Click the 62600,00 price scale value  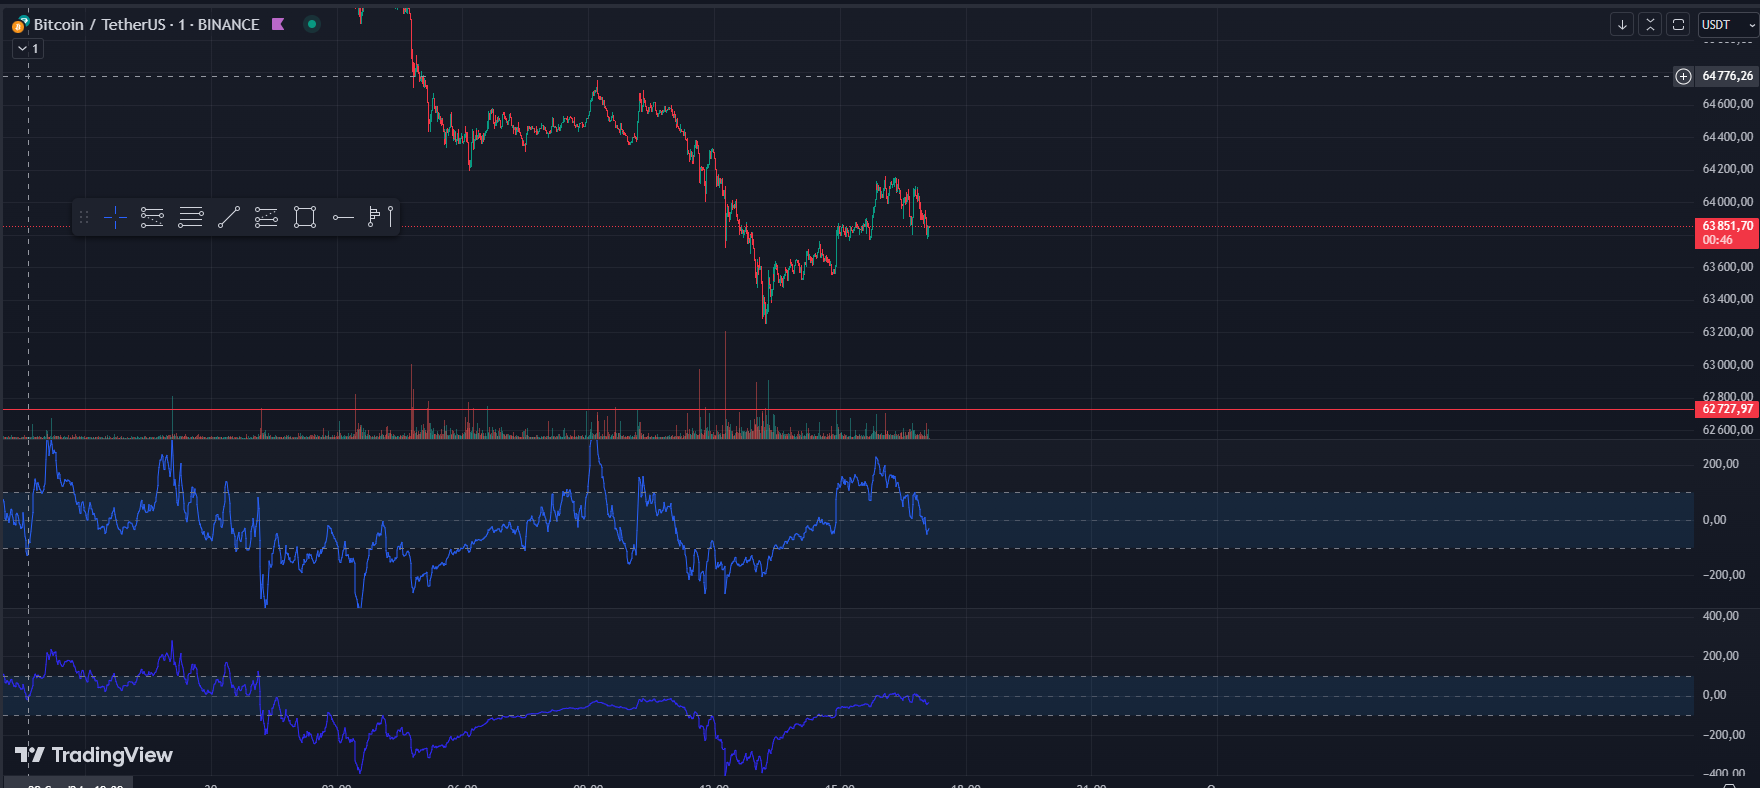1727,430
